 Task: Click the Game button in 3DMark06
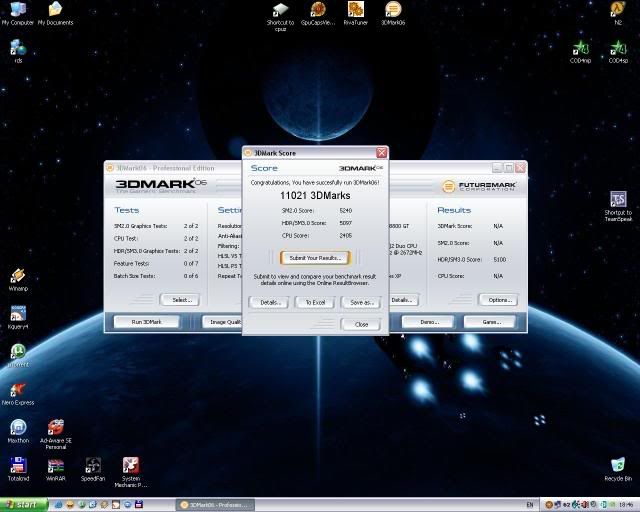click(x=491, y=322)
